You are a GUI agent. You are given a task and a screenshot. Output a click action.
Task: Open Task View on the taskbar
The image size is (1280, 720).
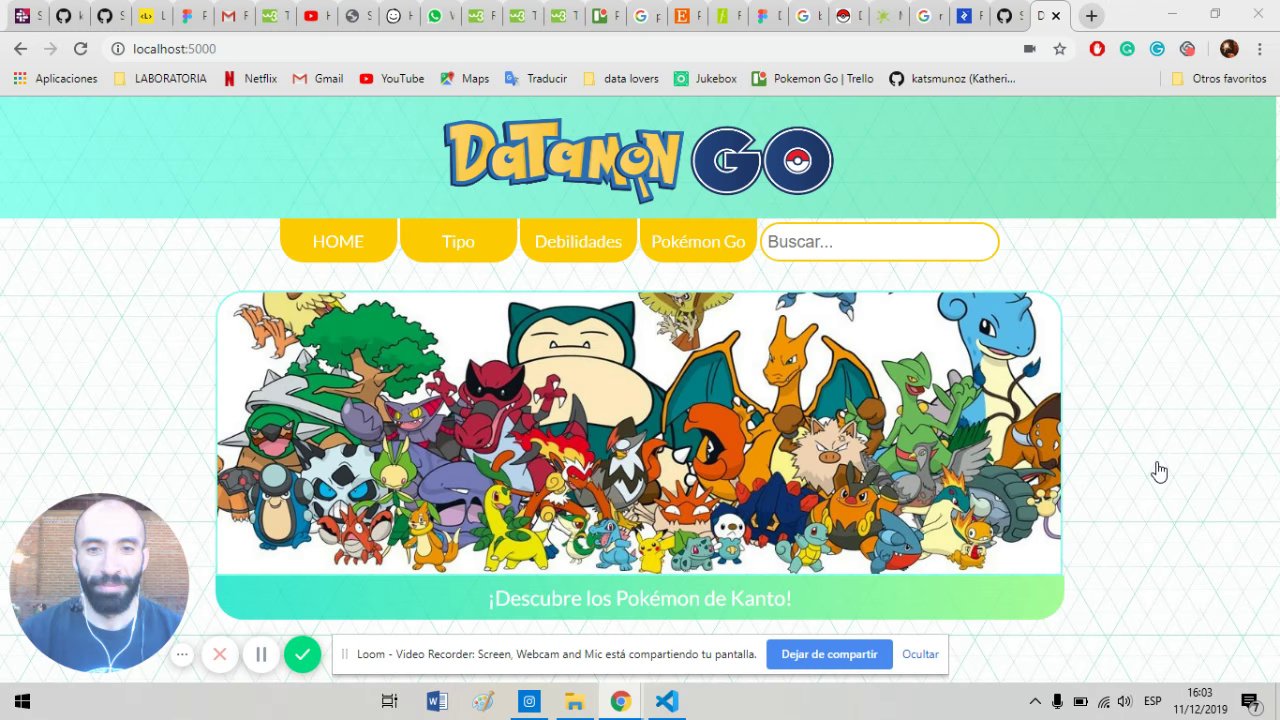click(390, 701)
